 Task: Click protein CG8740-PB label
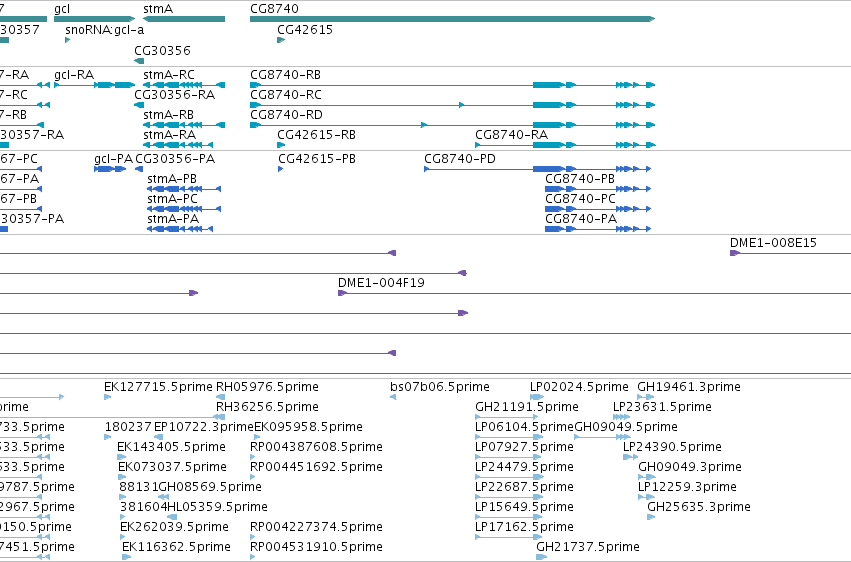click(x=580, y=178)
